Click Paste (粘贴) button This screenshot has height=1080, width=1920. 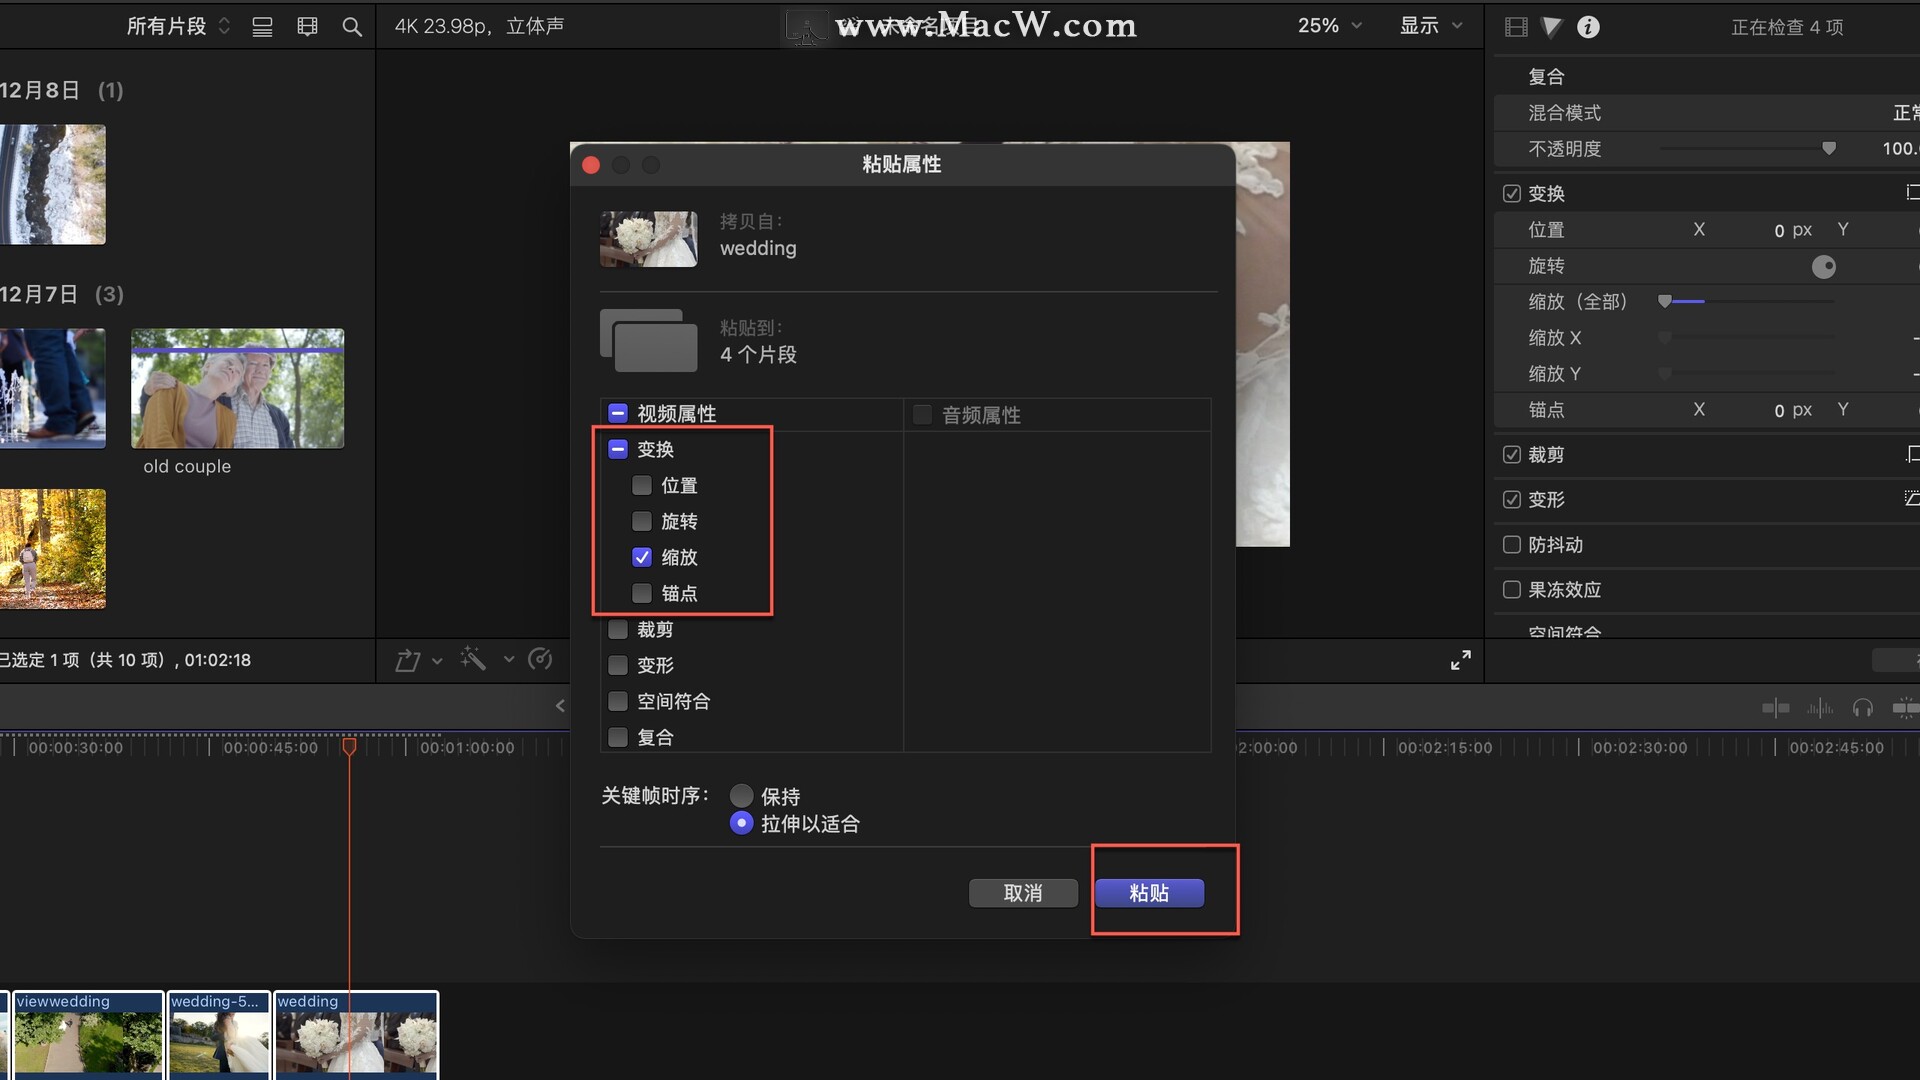[1149, 893]
